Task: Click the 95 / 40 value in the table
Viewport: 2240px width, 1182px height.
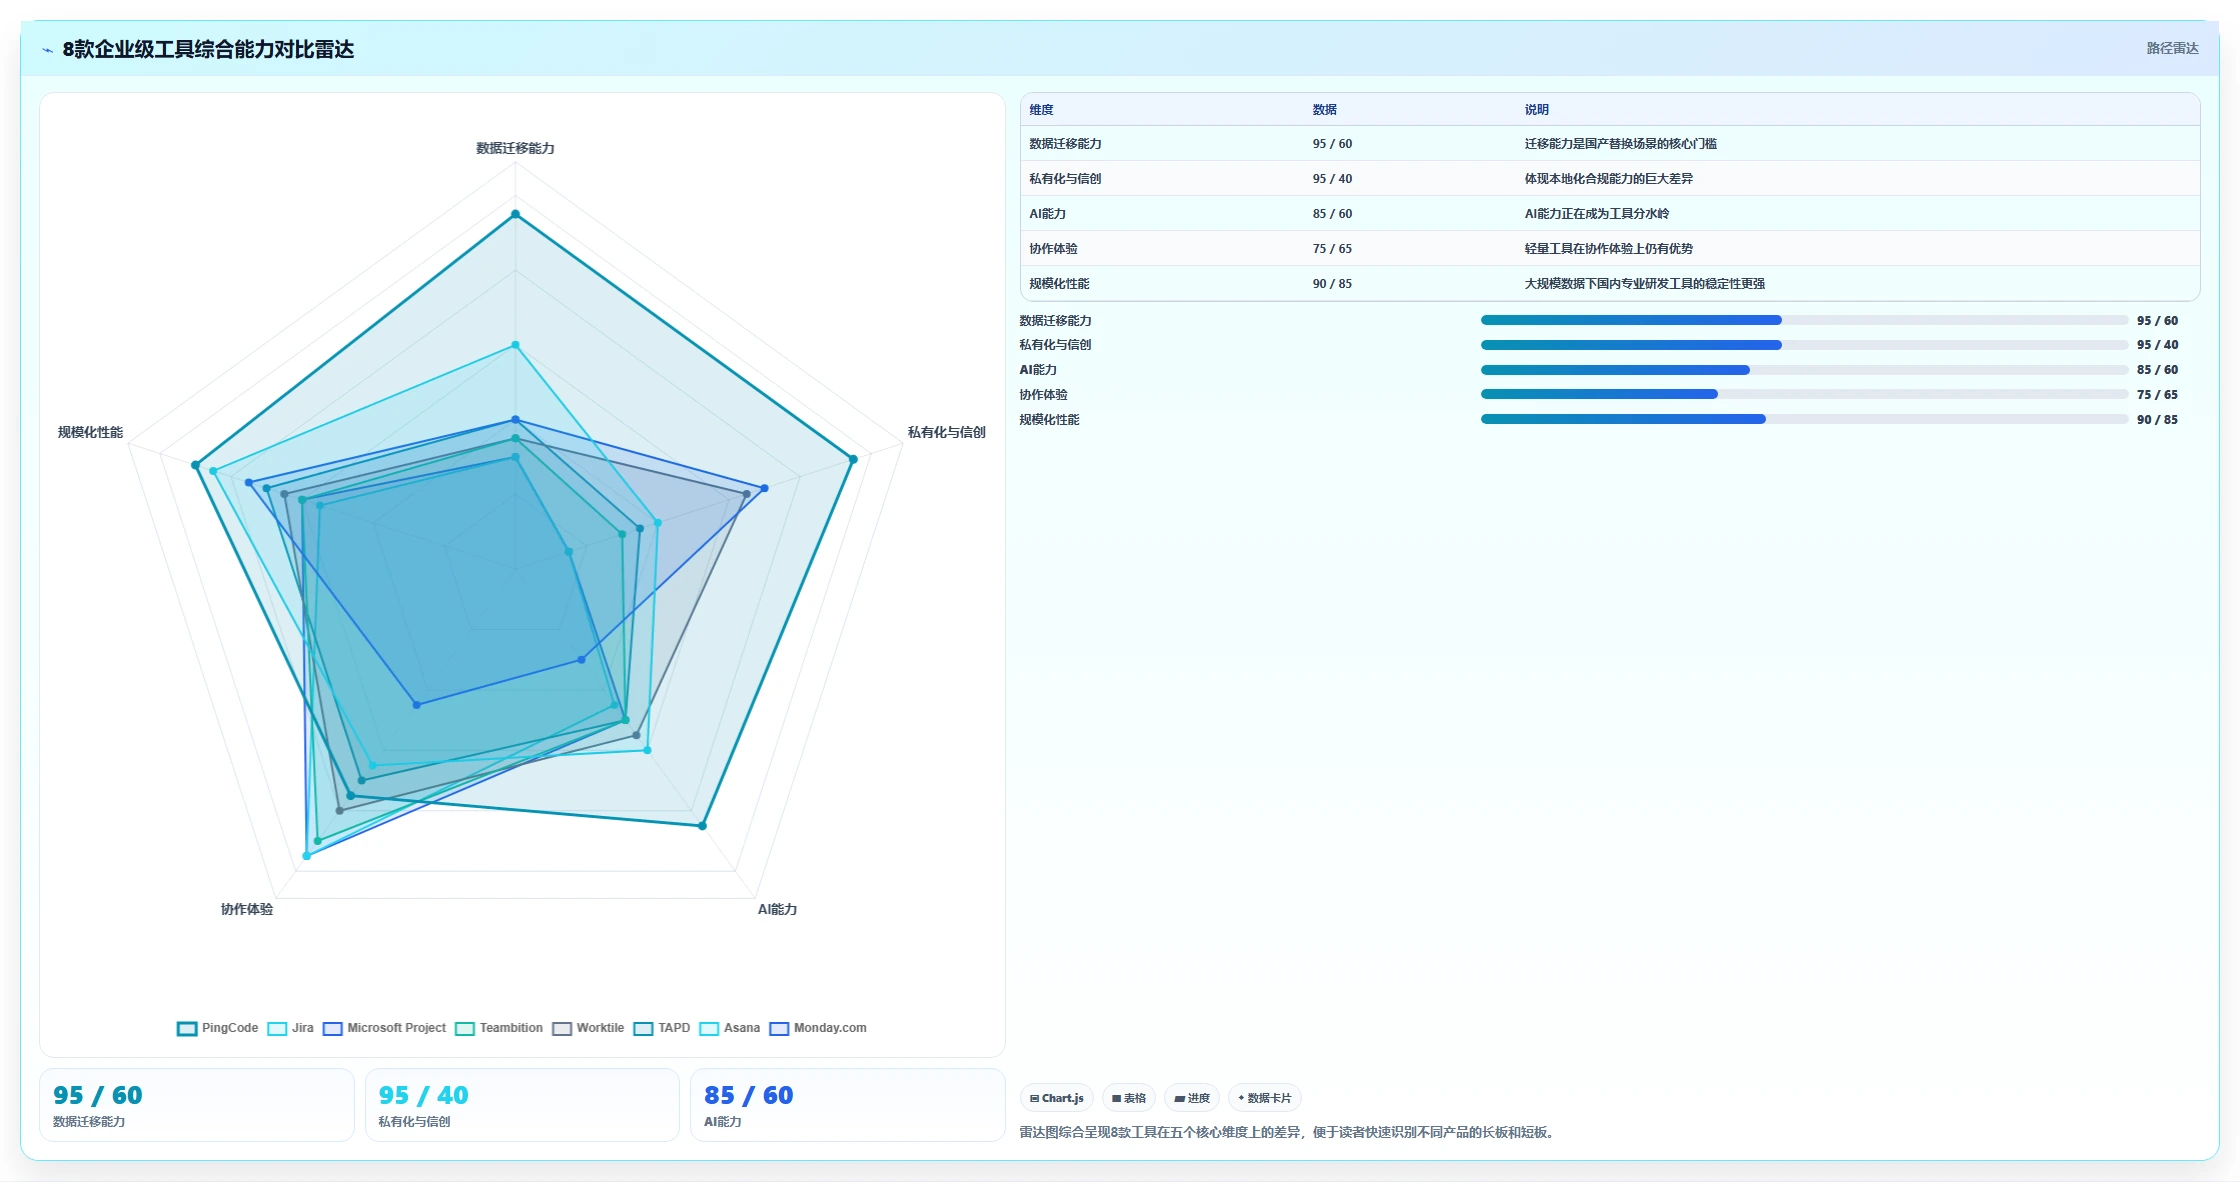Action: (x=1332, y=179)
